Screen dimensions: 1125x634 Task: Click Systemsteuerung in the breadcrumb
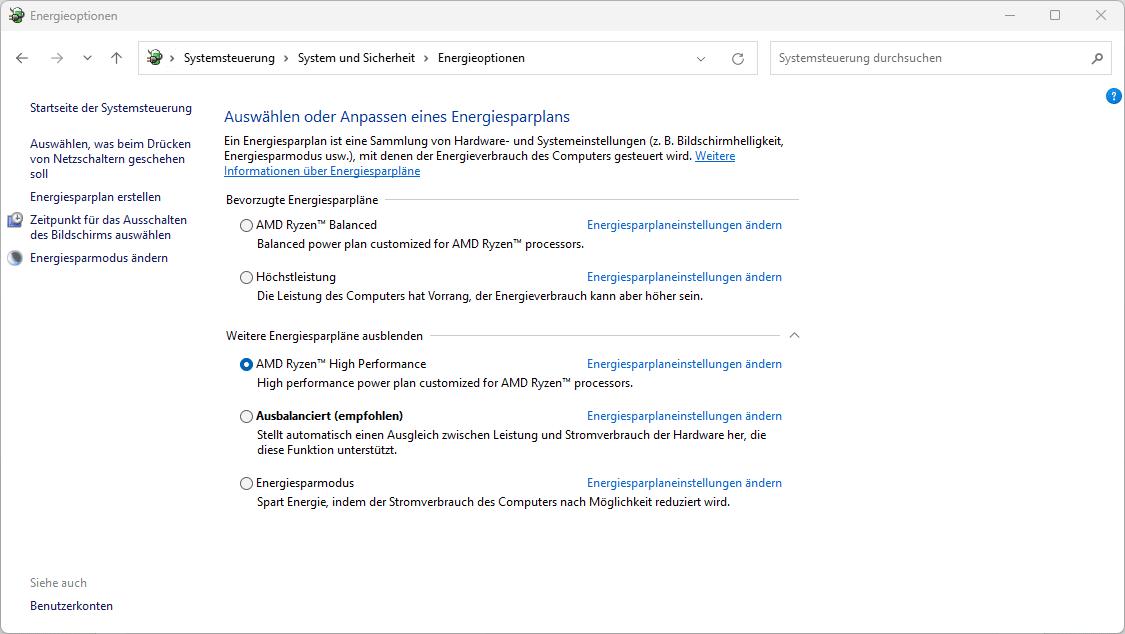[x=229, y=58]
